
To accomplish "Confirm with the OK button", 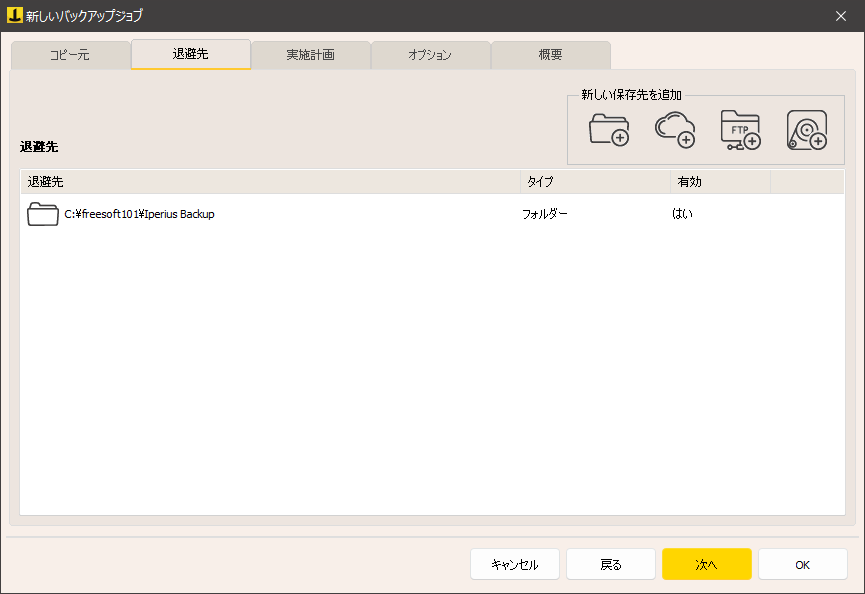I will pyautogui.click(x=803, y=564).
